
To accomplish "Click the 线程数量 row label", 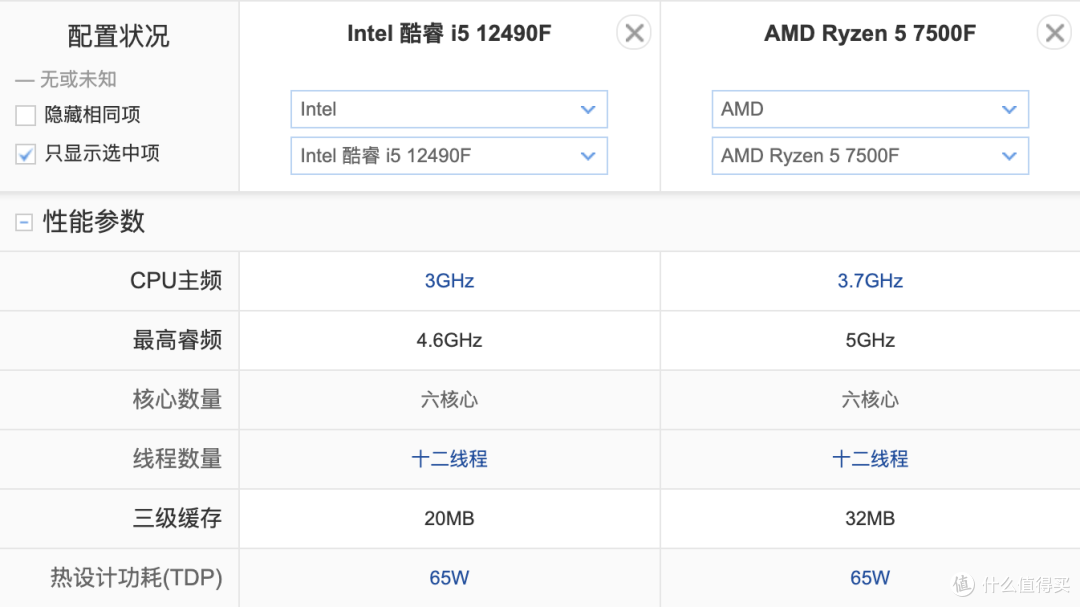I will click(177, 459).
